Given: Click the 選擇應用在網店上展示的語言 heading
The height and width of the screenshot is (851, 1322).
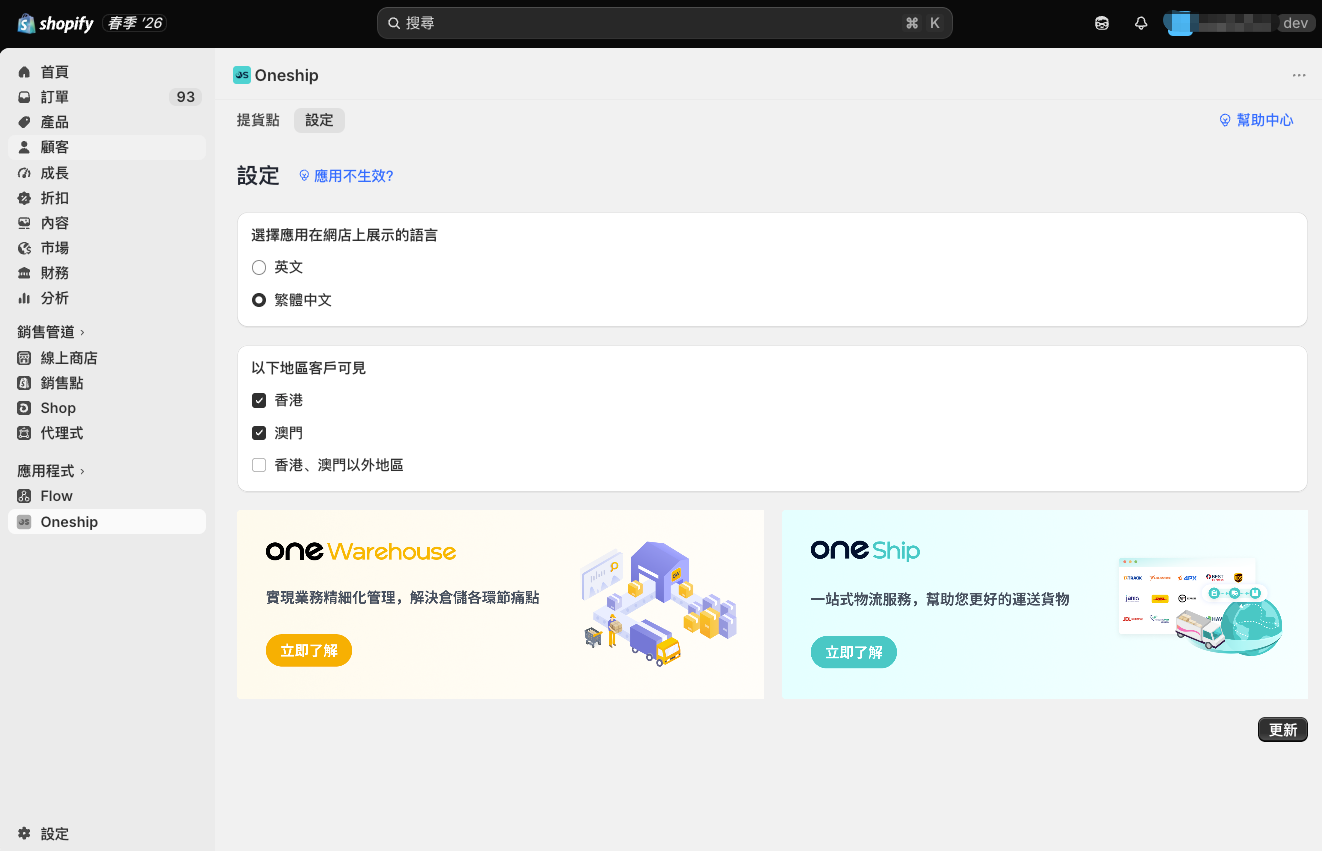Looking at the screenshot, I should (344, 235).
